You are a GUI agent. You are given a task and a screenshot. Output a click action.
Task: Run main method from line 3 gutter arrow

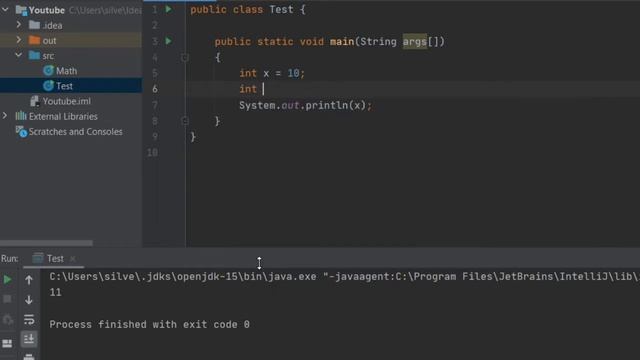(x=169, y=41)
